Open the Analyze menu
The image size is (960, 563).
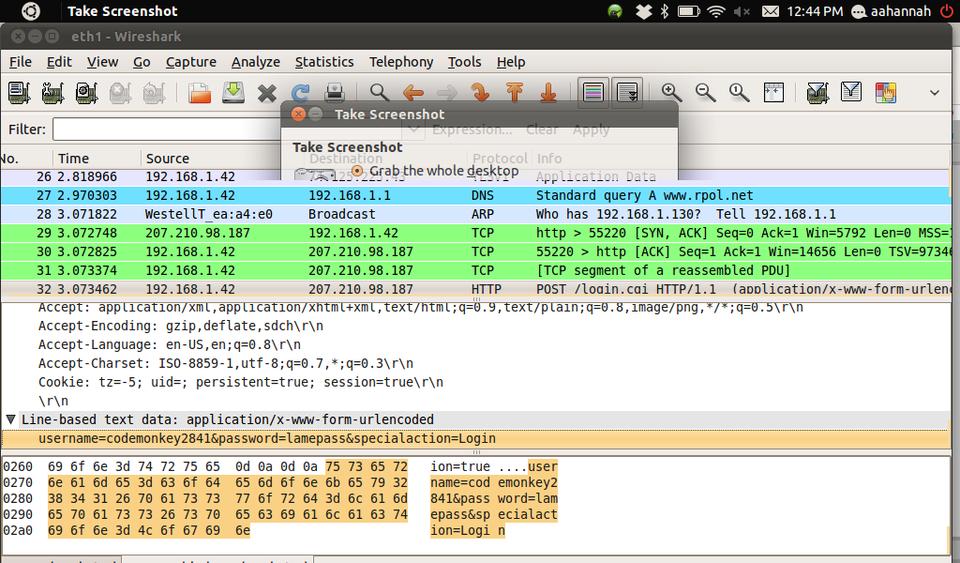tap(255, 62)
